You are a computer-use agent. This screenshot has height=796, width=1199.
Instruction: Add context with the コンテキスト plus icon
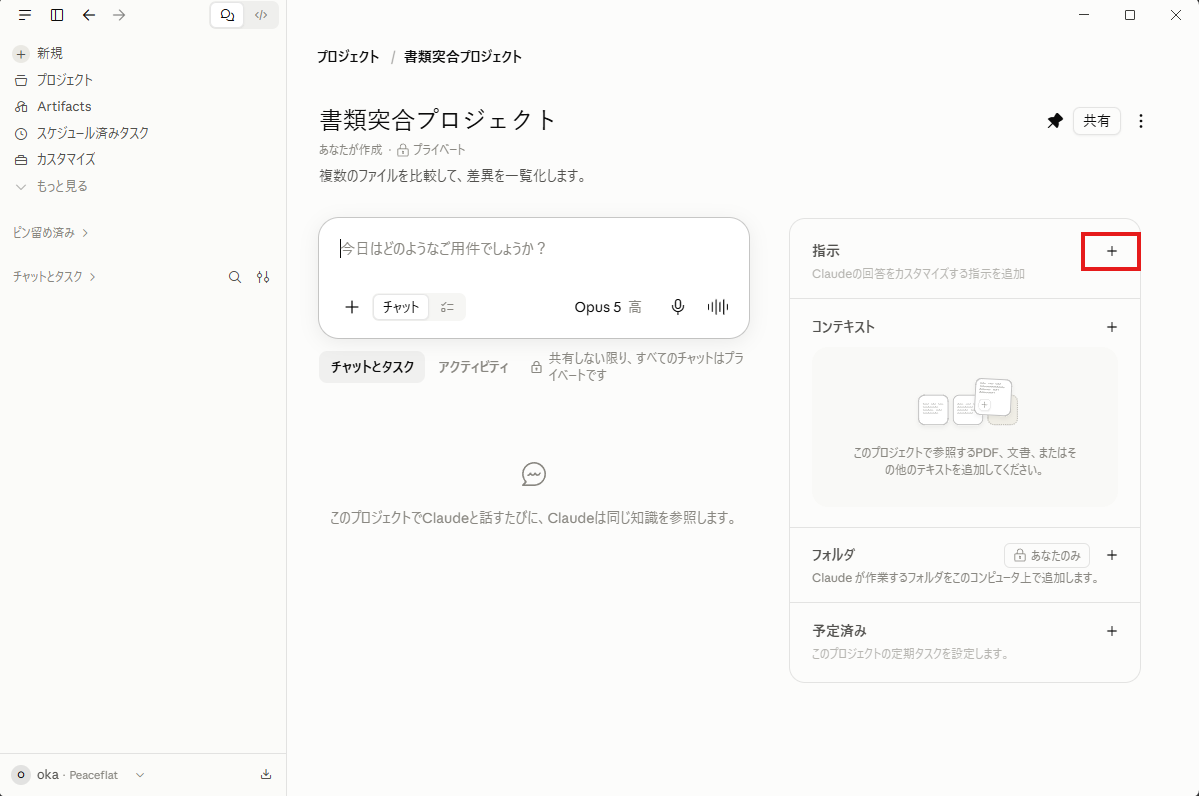pos(1112,327)
